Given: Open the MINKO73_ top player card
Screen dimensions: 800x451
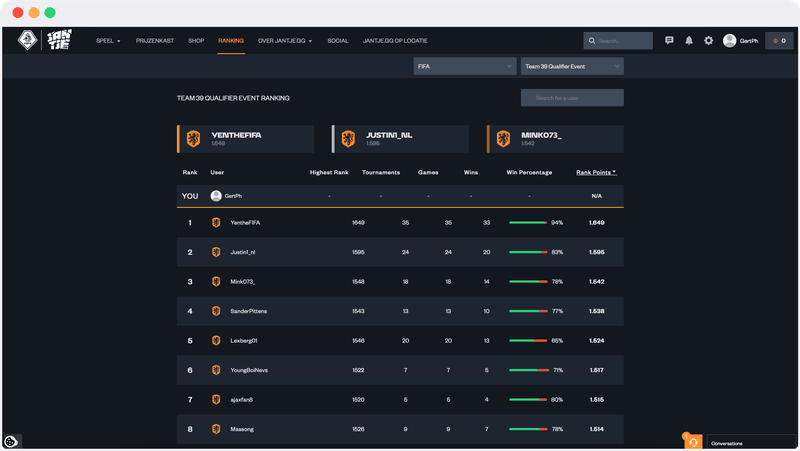Looking at the screenshot, I should pos(555,139).
